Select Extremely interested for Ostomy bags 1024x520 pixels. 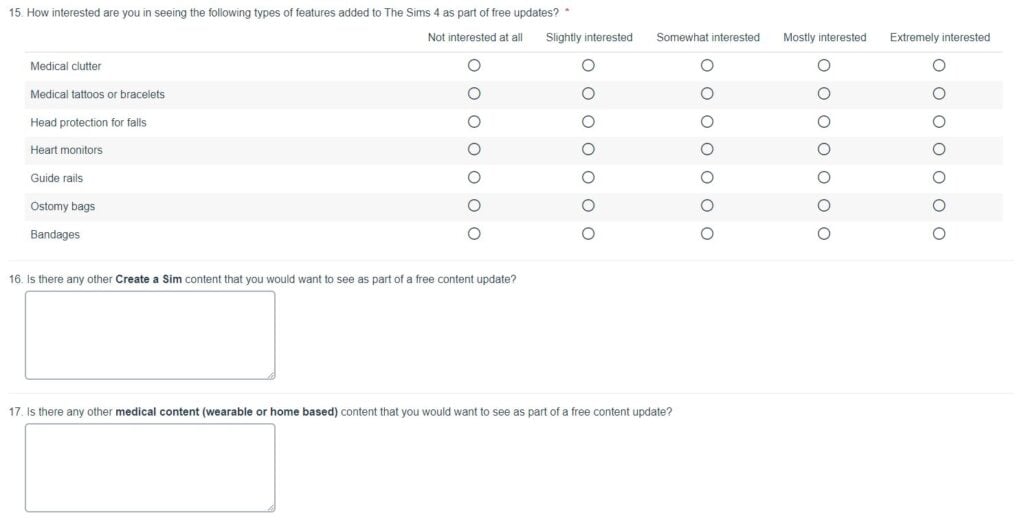coord(938,206)
